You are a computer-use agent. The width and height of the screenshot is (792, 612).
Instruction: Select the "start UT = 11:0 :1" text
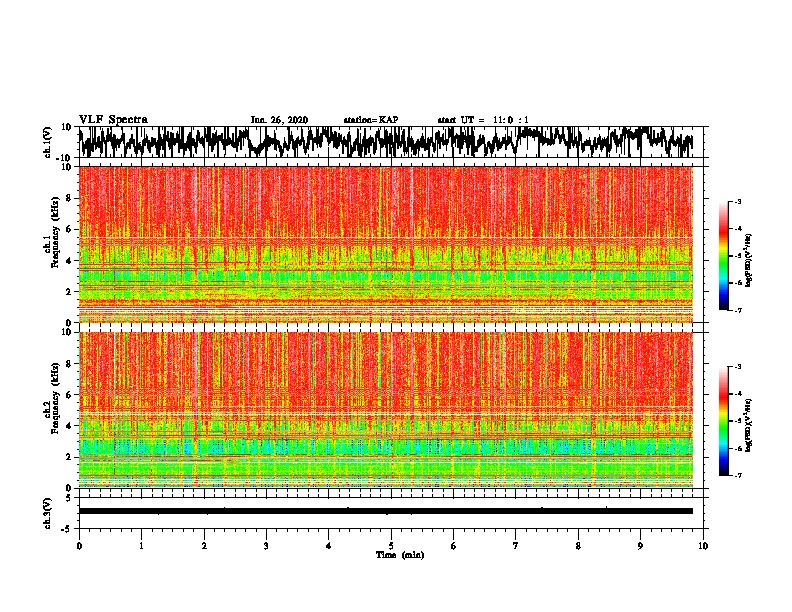pyautogui.click(x=483, y=120)
